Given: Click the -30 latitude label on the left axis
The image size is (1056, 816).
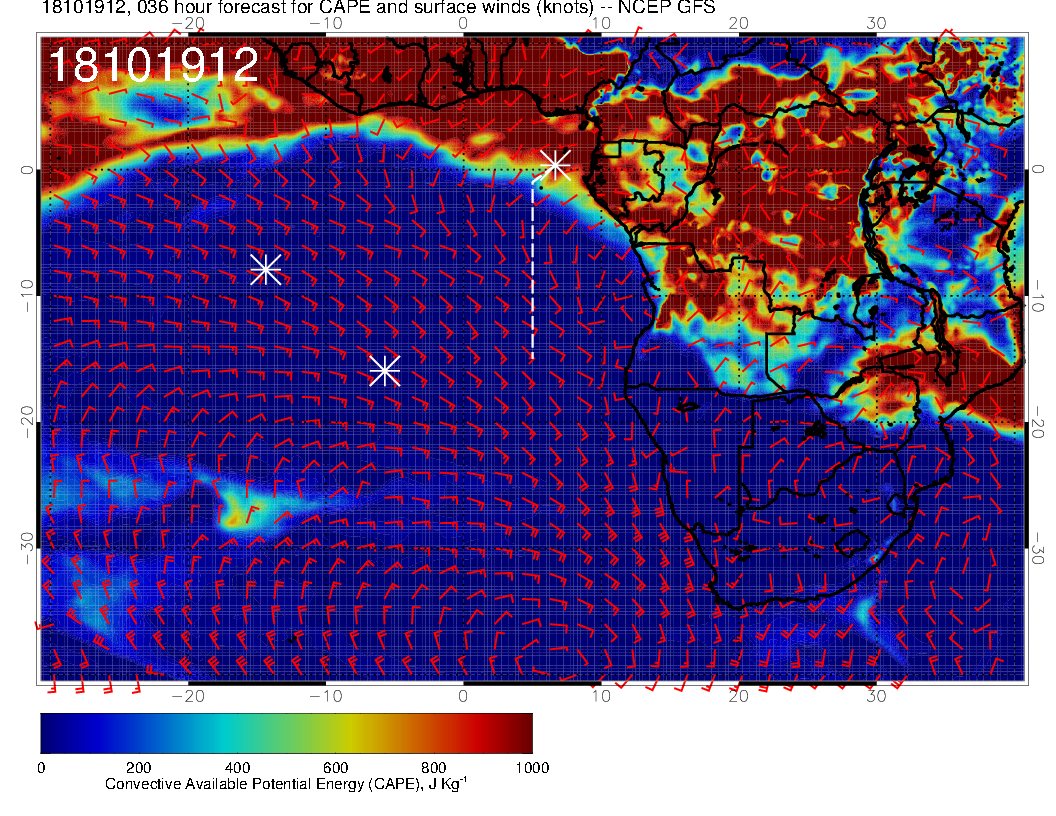Looking at the screenshot, I should pos(26,545).
